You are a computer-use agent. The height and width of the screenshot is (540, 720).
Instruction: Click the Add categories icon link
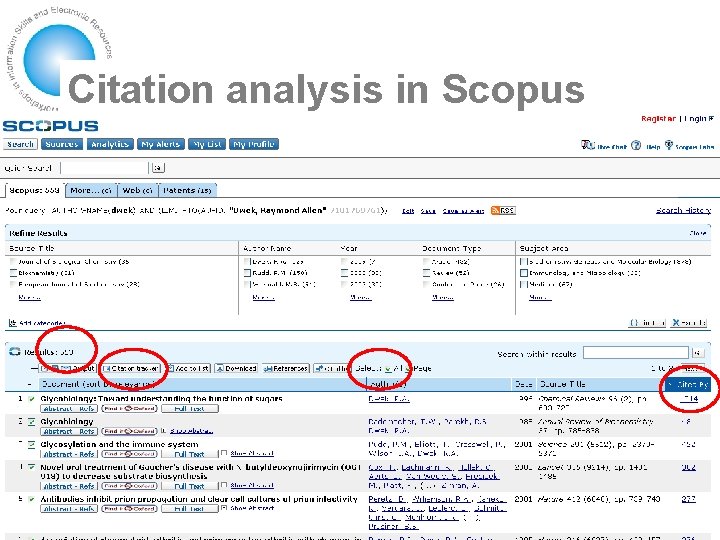(x=37, y=323)
